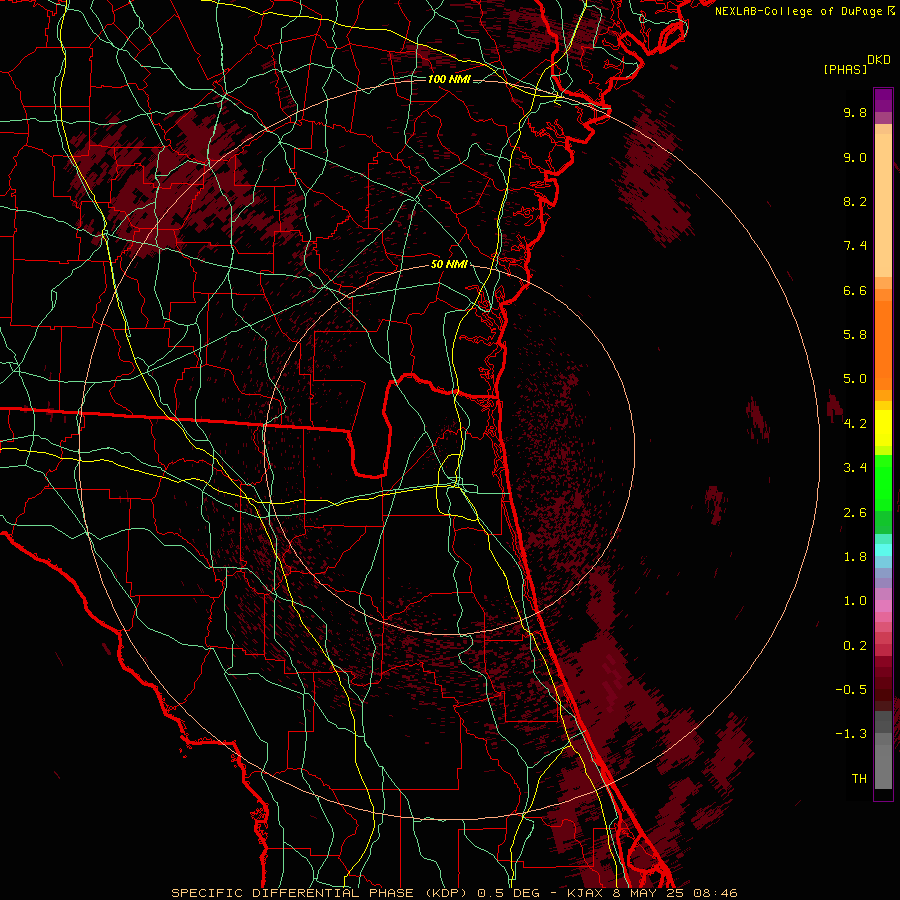Image resolution: width=900 pixels, height=900 pixels.
Task: Click the 7.4 scale value
Action: (855, 246)
